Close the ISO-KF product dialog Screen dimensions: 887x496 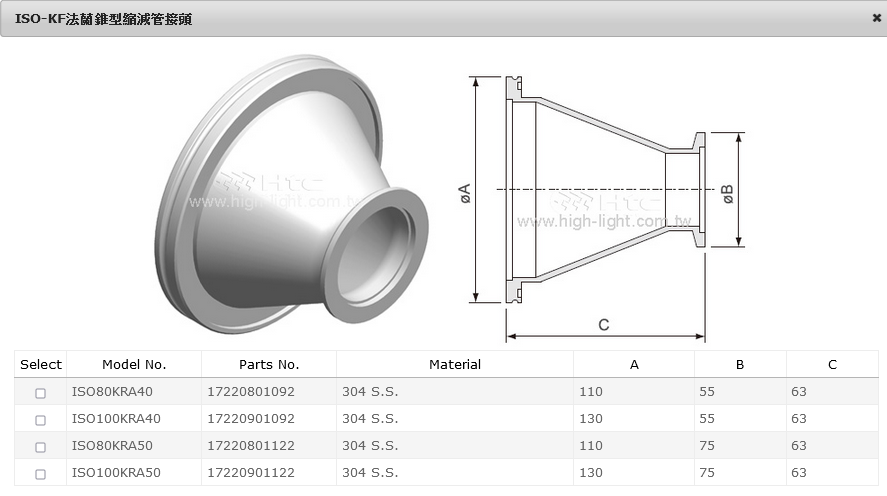pyautogui.click(x=876, y=18)
